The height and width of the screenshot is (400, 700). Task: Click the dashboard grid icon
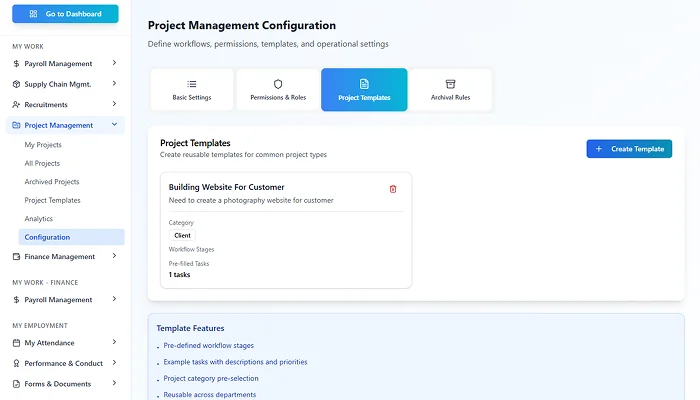[x=34, y=14]
